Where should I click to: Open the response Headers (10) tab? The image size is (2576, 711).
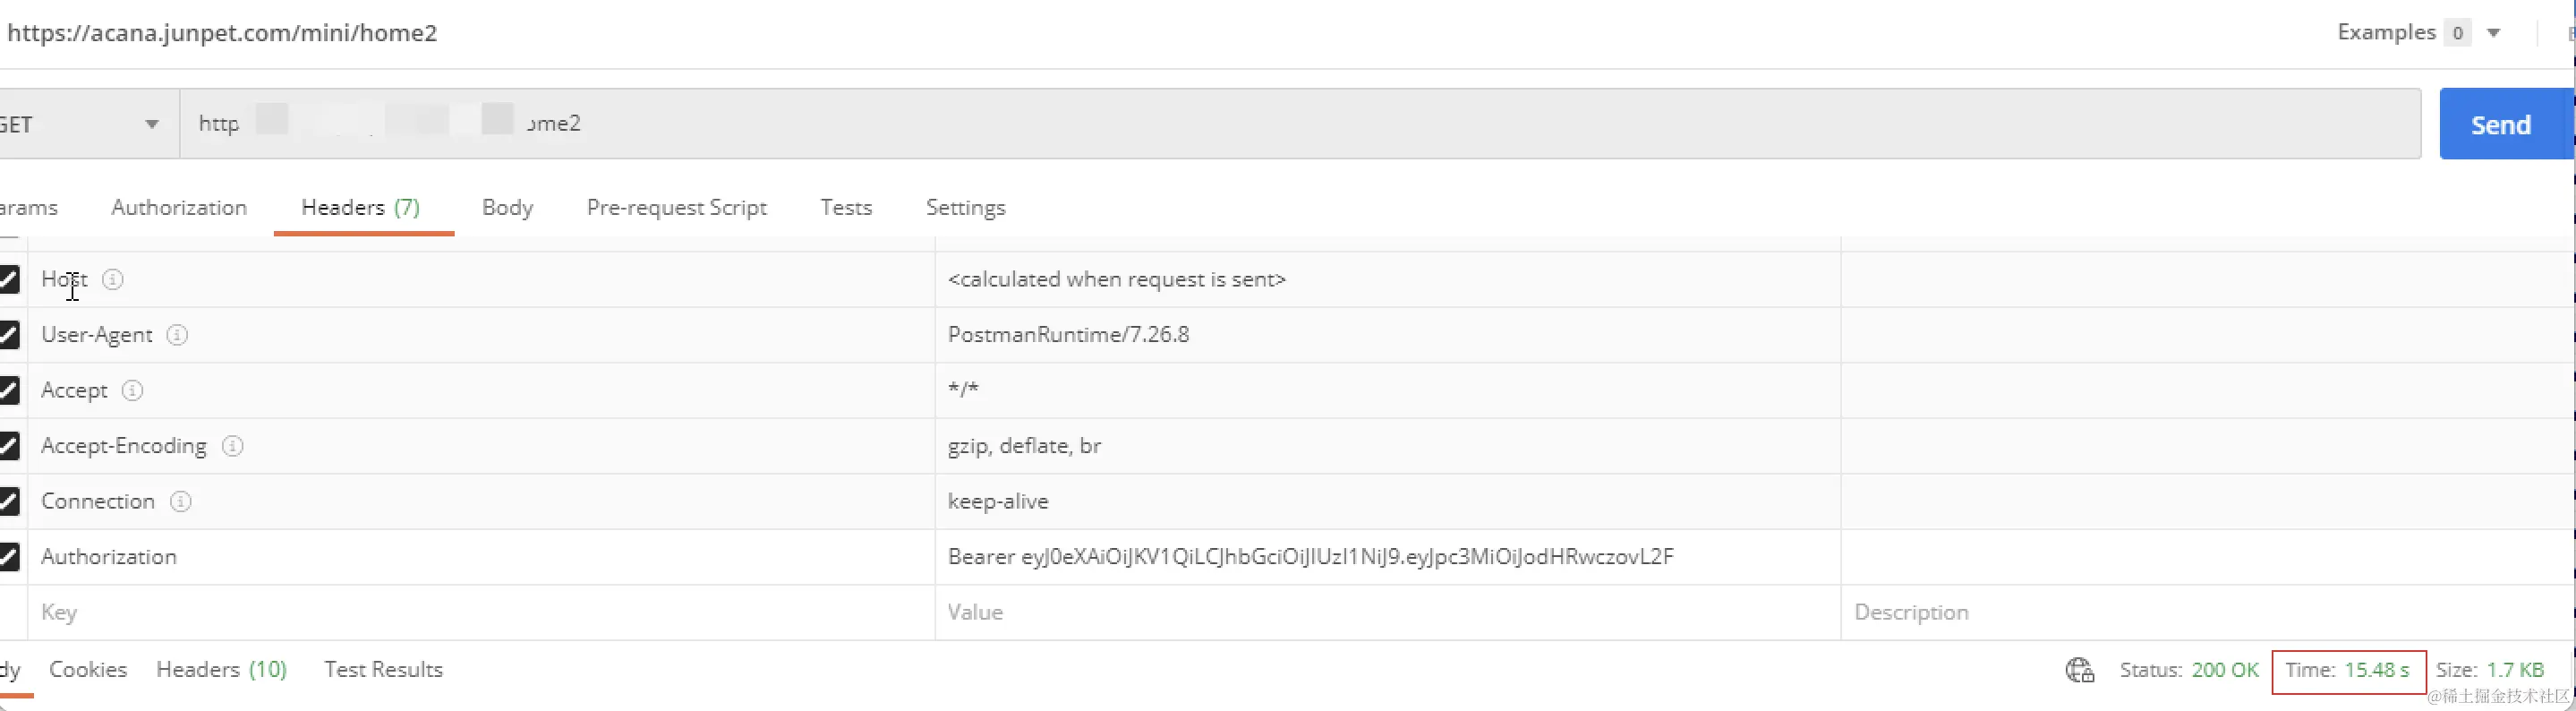click(x=222, y=669)
